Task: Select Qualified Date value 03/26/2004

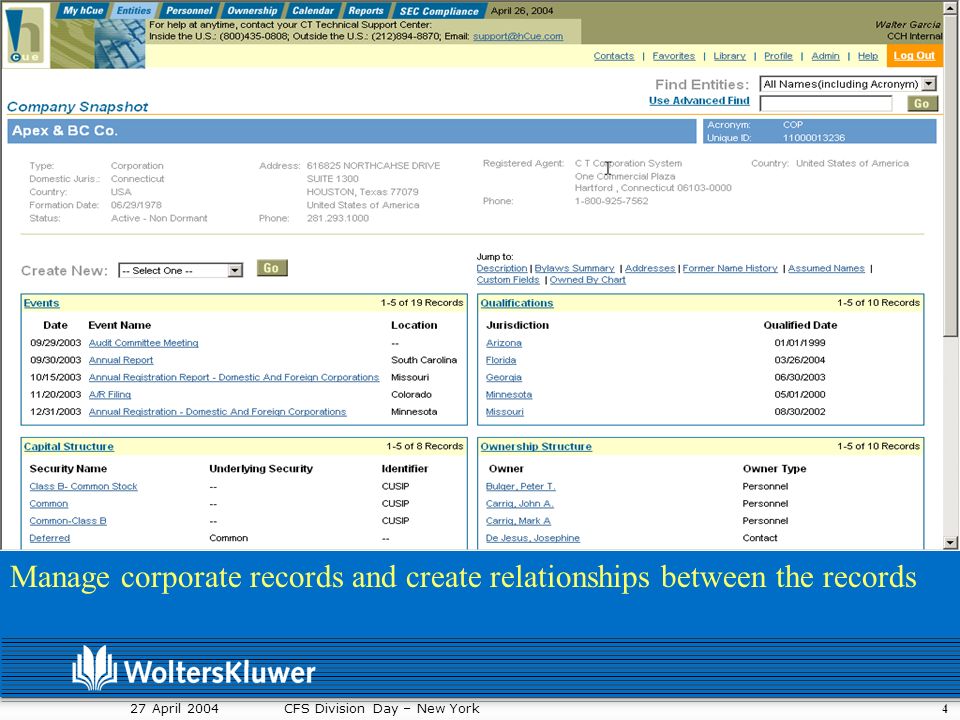Action: coord(800,360)
